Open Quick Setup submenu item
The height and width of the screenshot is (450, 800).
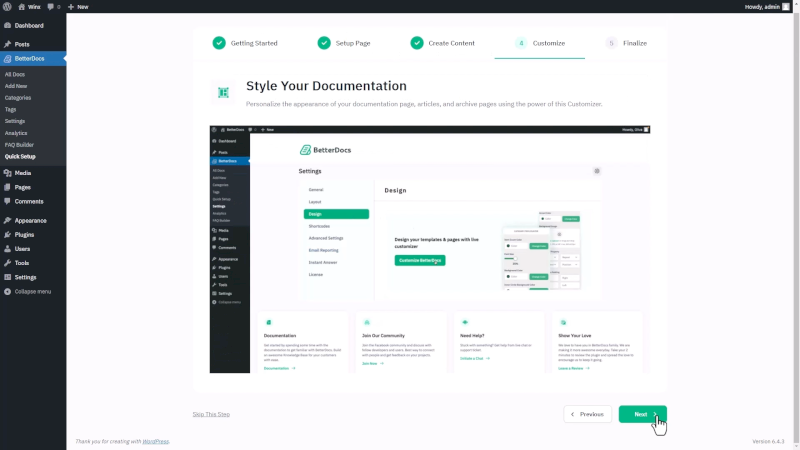click(x=20, y=157)
